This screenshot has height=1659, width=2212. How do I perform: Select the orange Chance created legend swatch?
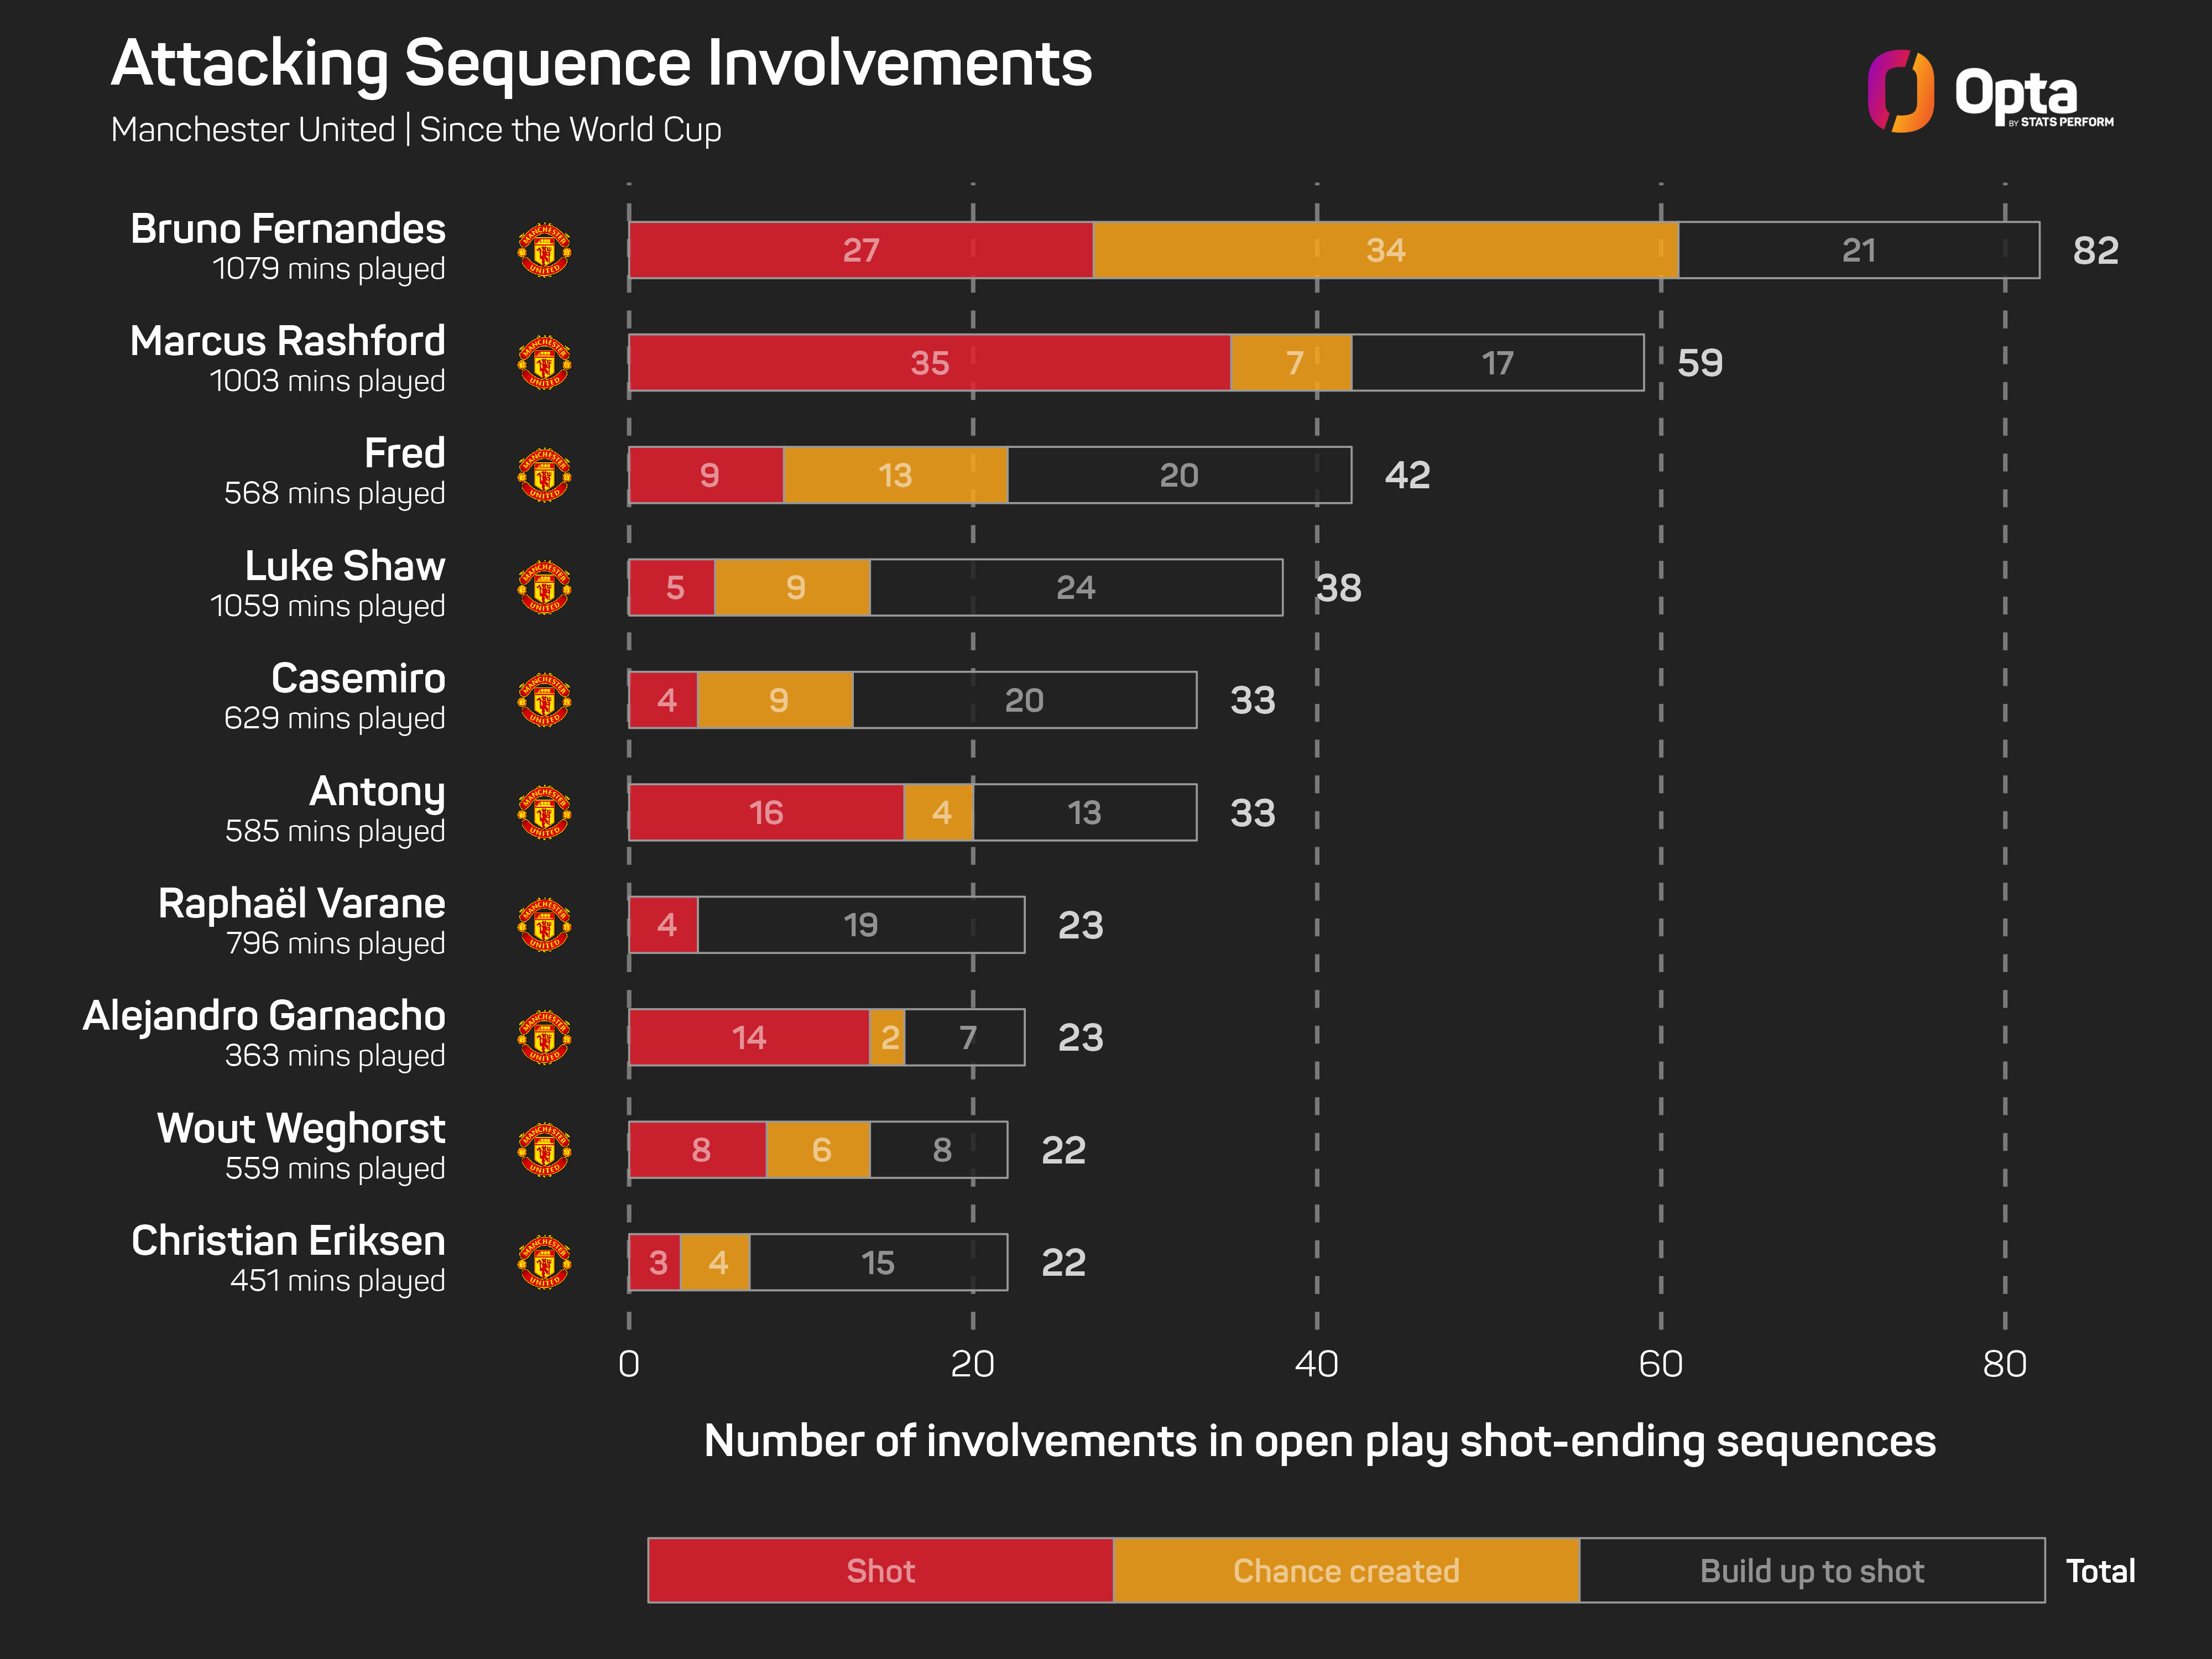click(x=1346, y=1570)
